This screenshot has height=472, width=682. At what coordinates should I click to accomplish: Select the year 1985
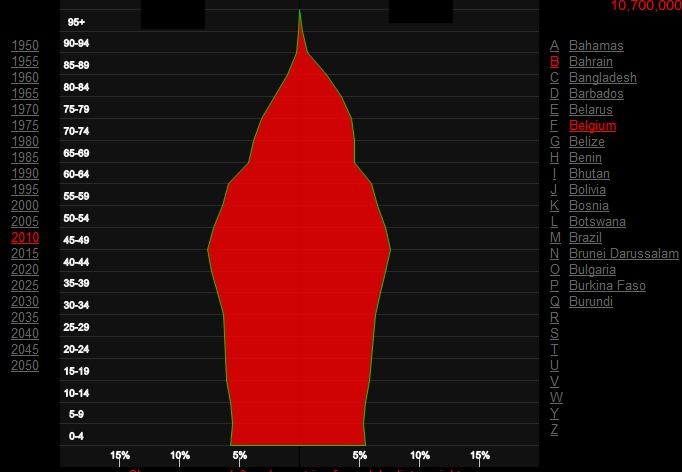pos(25,157)
